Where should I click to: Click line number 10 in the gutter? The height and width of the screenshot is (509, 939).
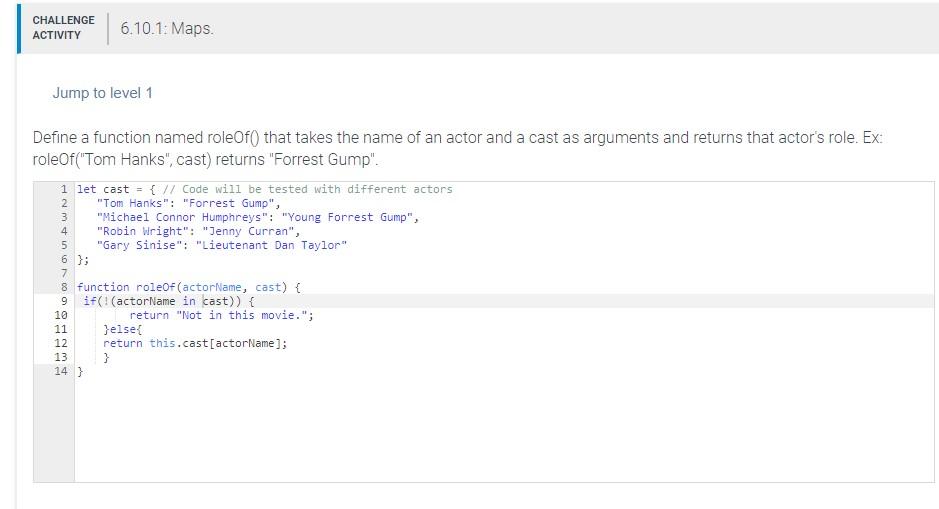(x=60, y=315)
